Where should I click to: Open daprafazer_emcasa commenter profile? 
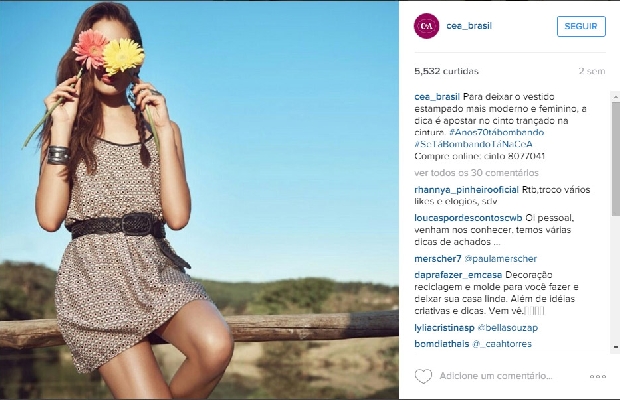tap(458, 275)
